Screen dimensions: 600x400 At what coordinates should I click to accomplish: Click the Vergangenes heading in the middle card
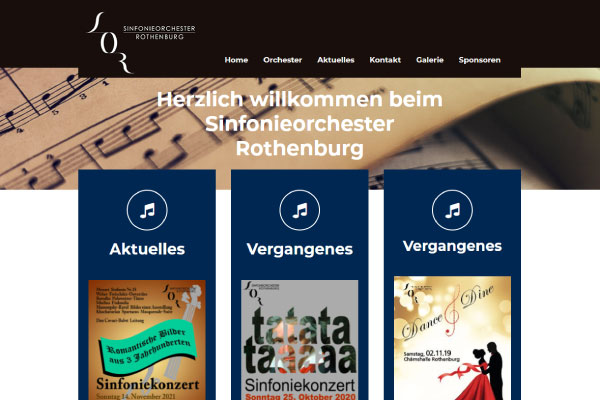tap(300, 249)
